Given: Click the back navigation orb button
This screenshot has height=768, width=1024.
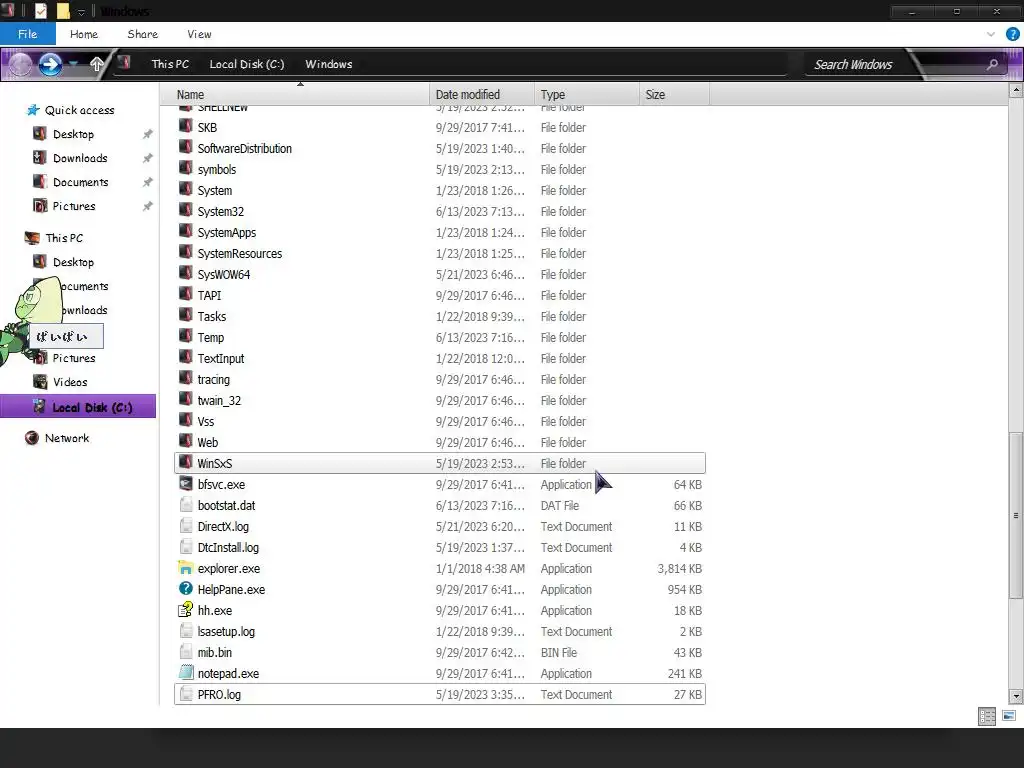Looking at the screenshot, I should click(x=20, y=64).
